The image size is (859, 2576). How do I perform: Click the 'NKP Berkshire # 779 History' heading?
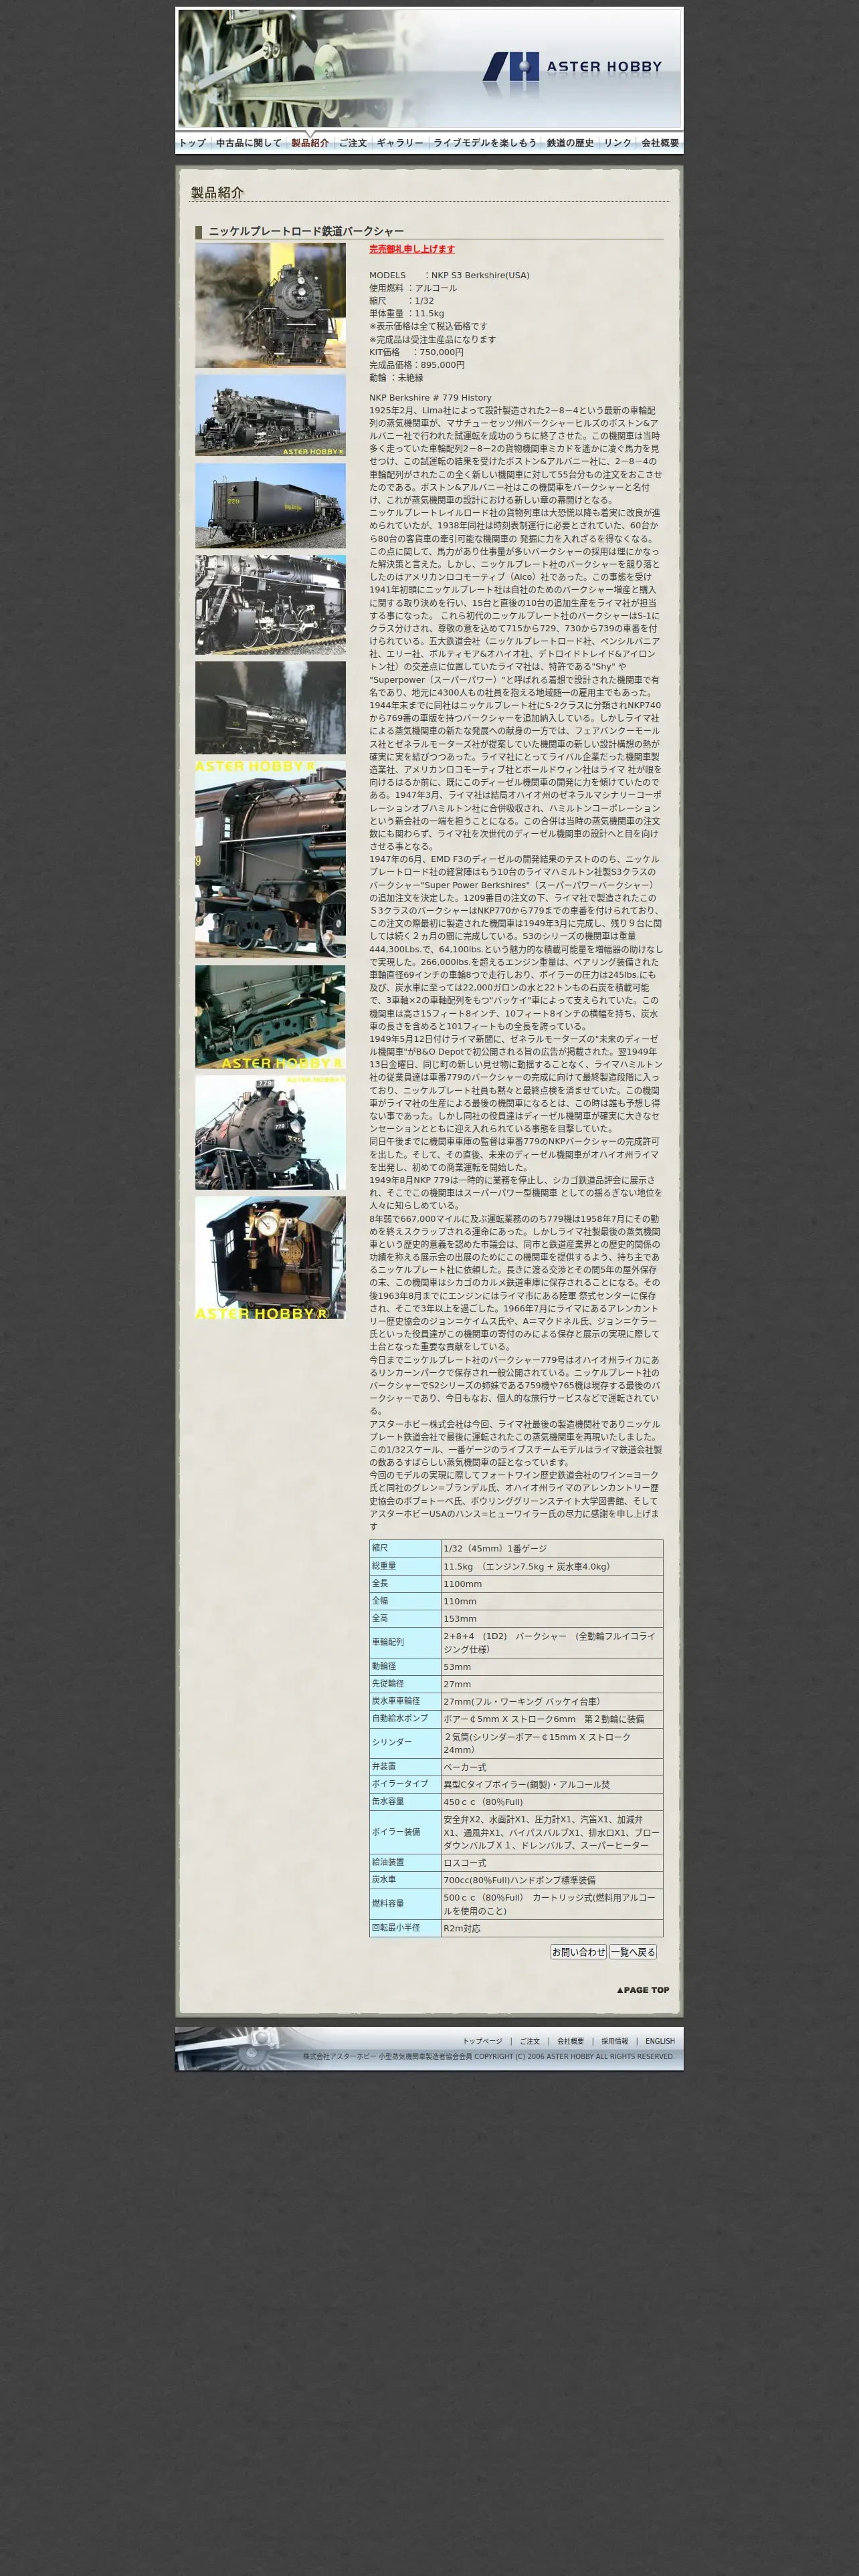[430, 397]
